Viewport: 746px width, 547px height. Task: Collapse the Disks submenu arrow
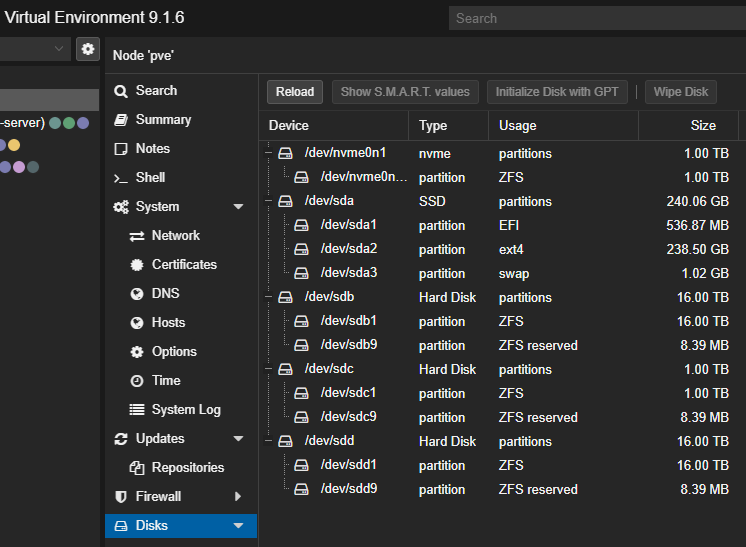238,526
